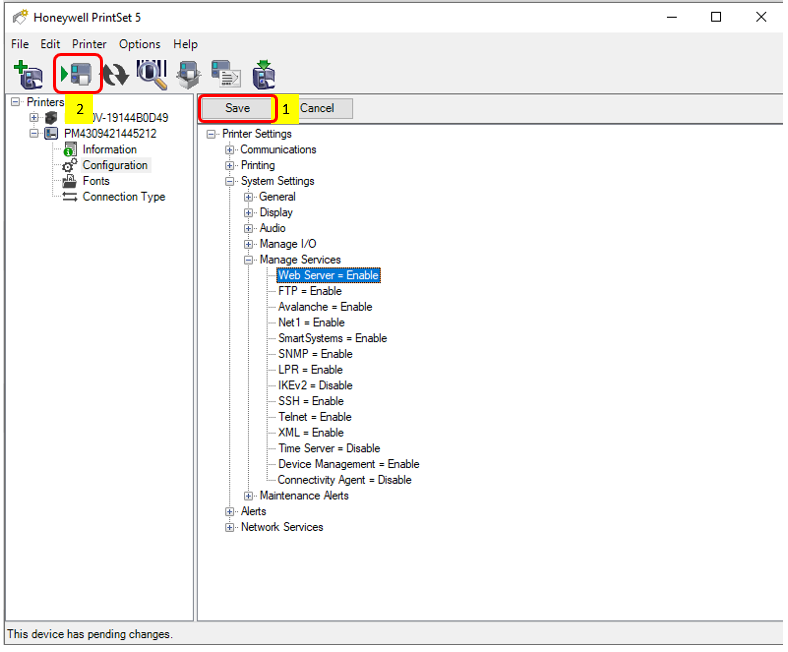
Task: Open the Help menu
Action: tap(185, 44)
